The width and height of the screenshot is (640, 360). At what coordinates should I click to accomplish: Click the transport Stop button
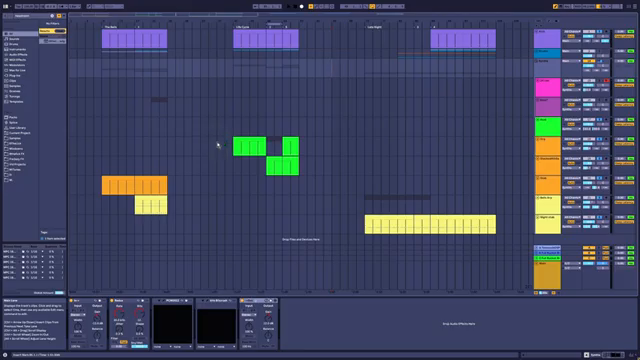[295, 7]
